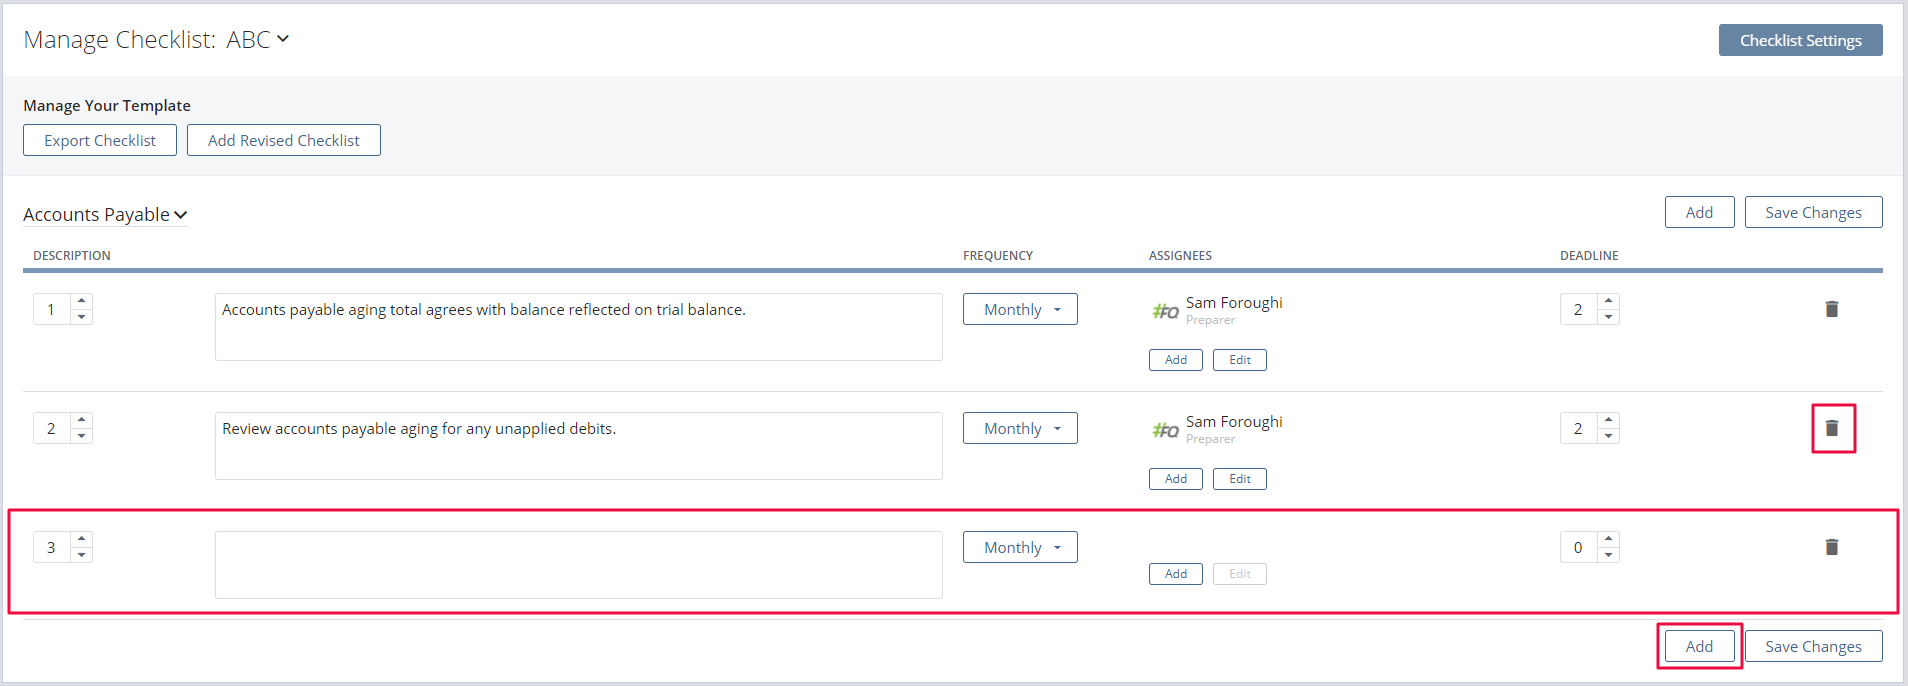Open the ABC checklist selector dropdown

[258, 39]
